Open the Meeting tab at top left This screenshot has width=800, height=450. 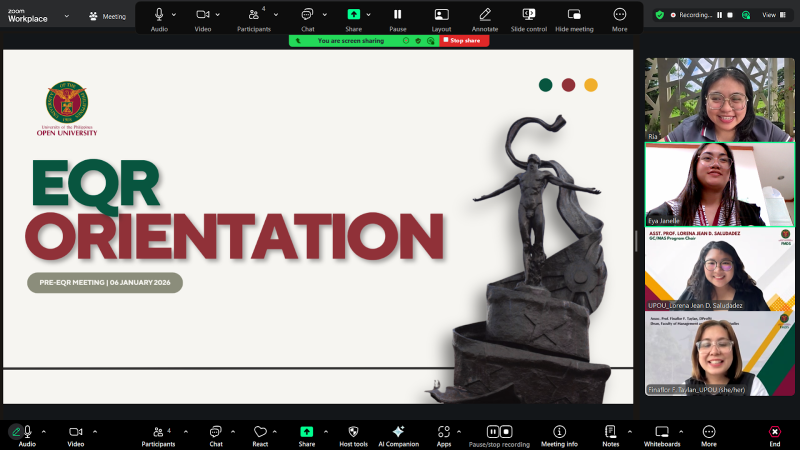[108, 16]
